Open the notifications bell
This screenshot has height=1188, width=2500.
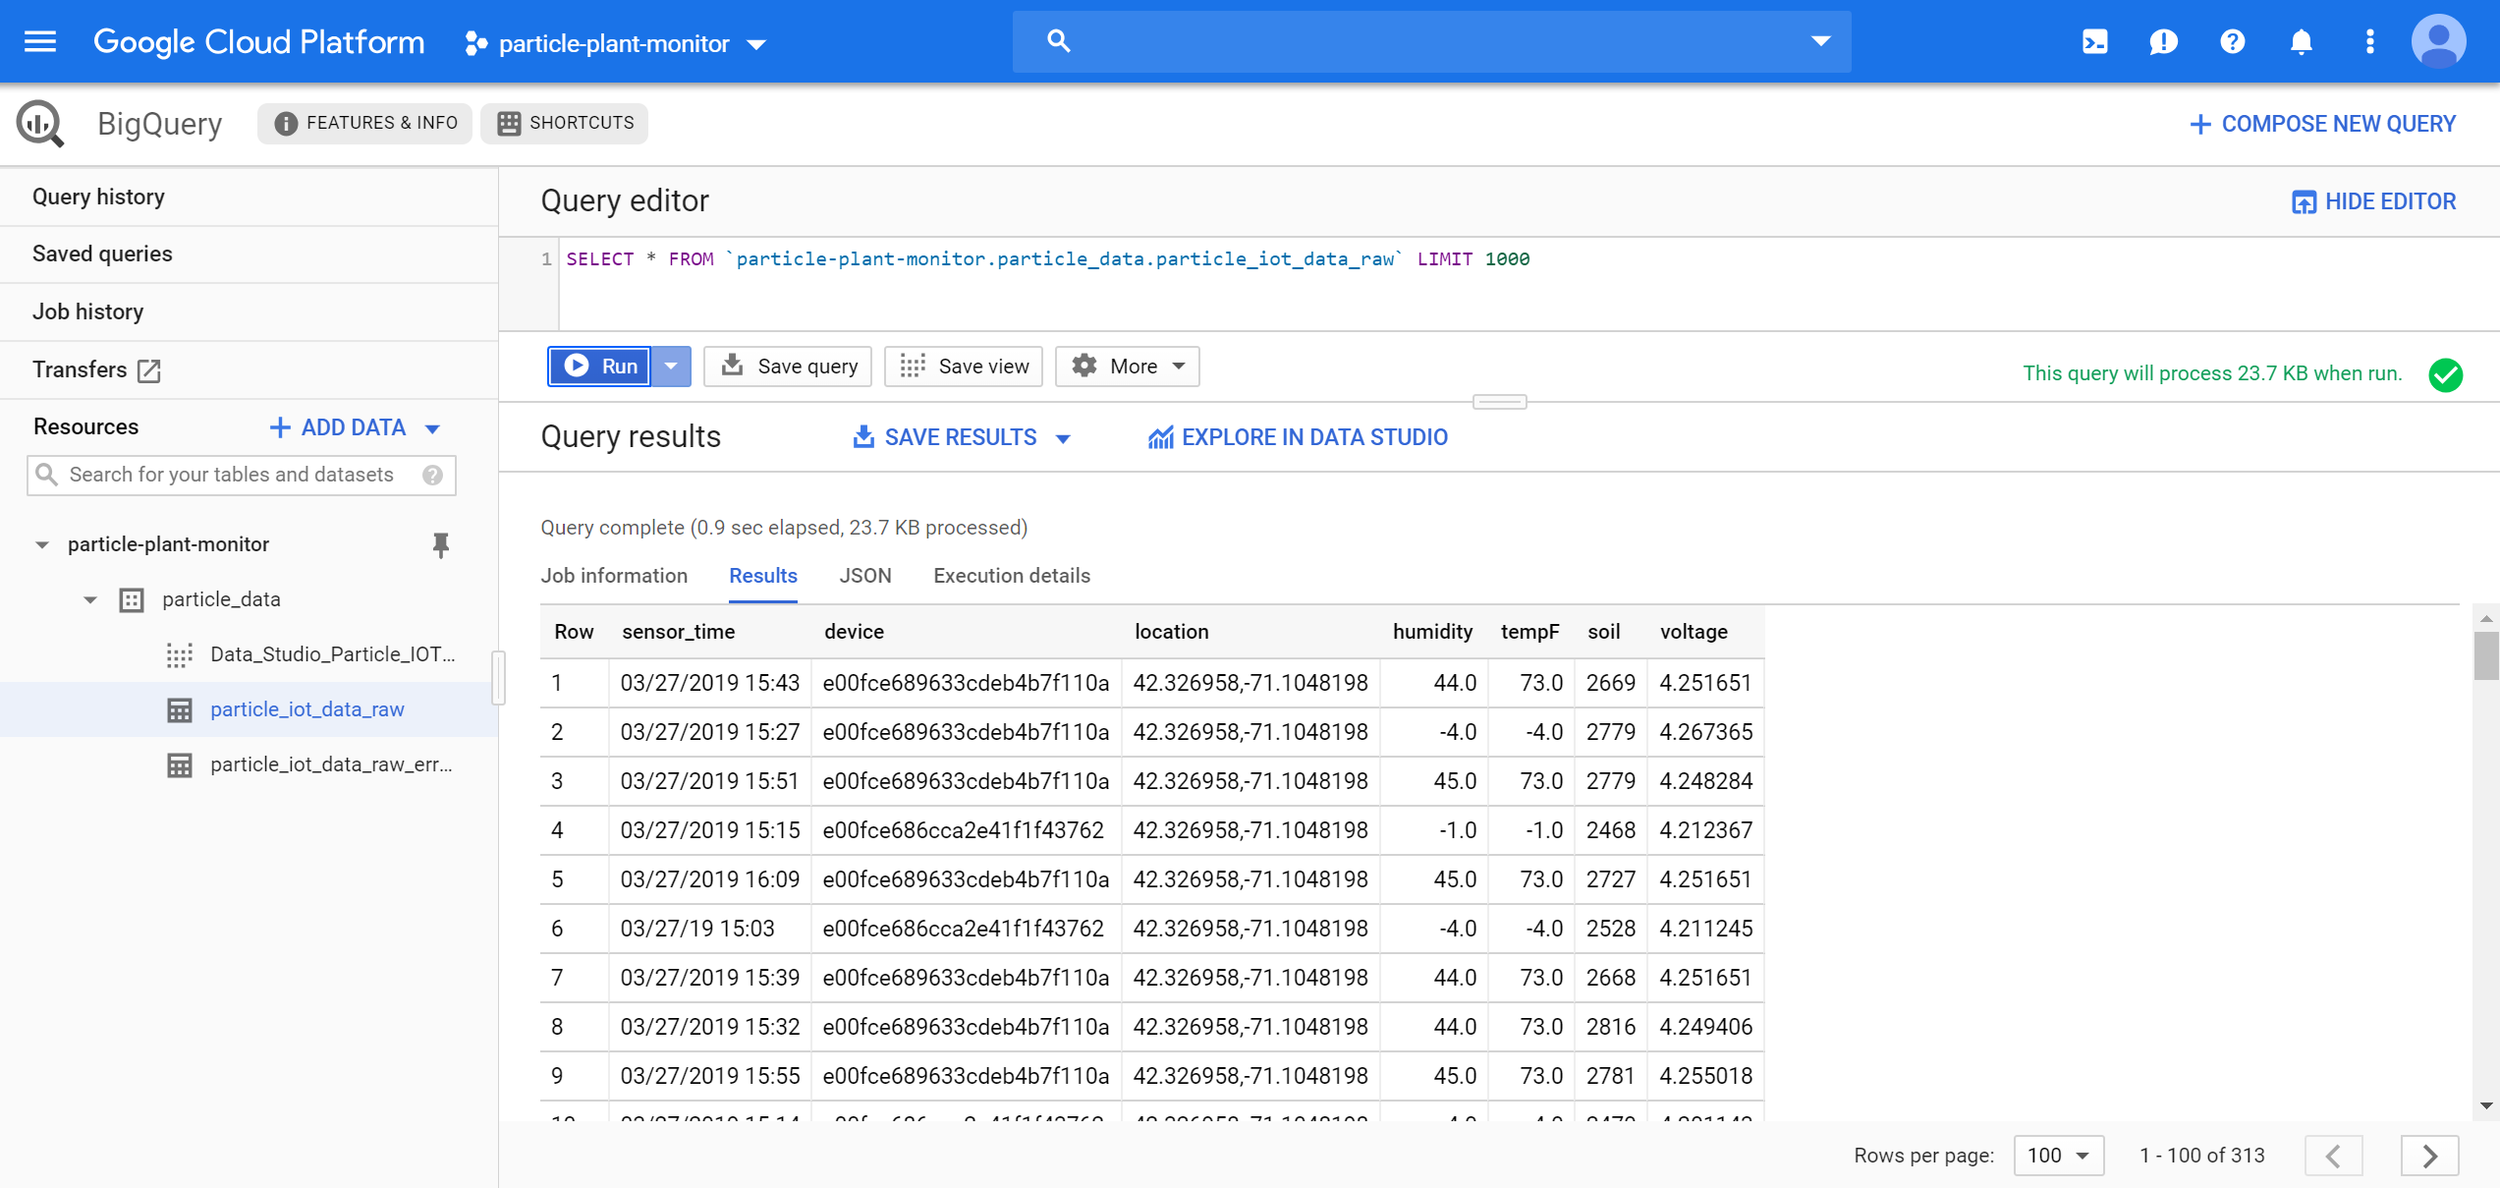pos(2301,42)
